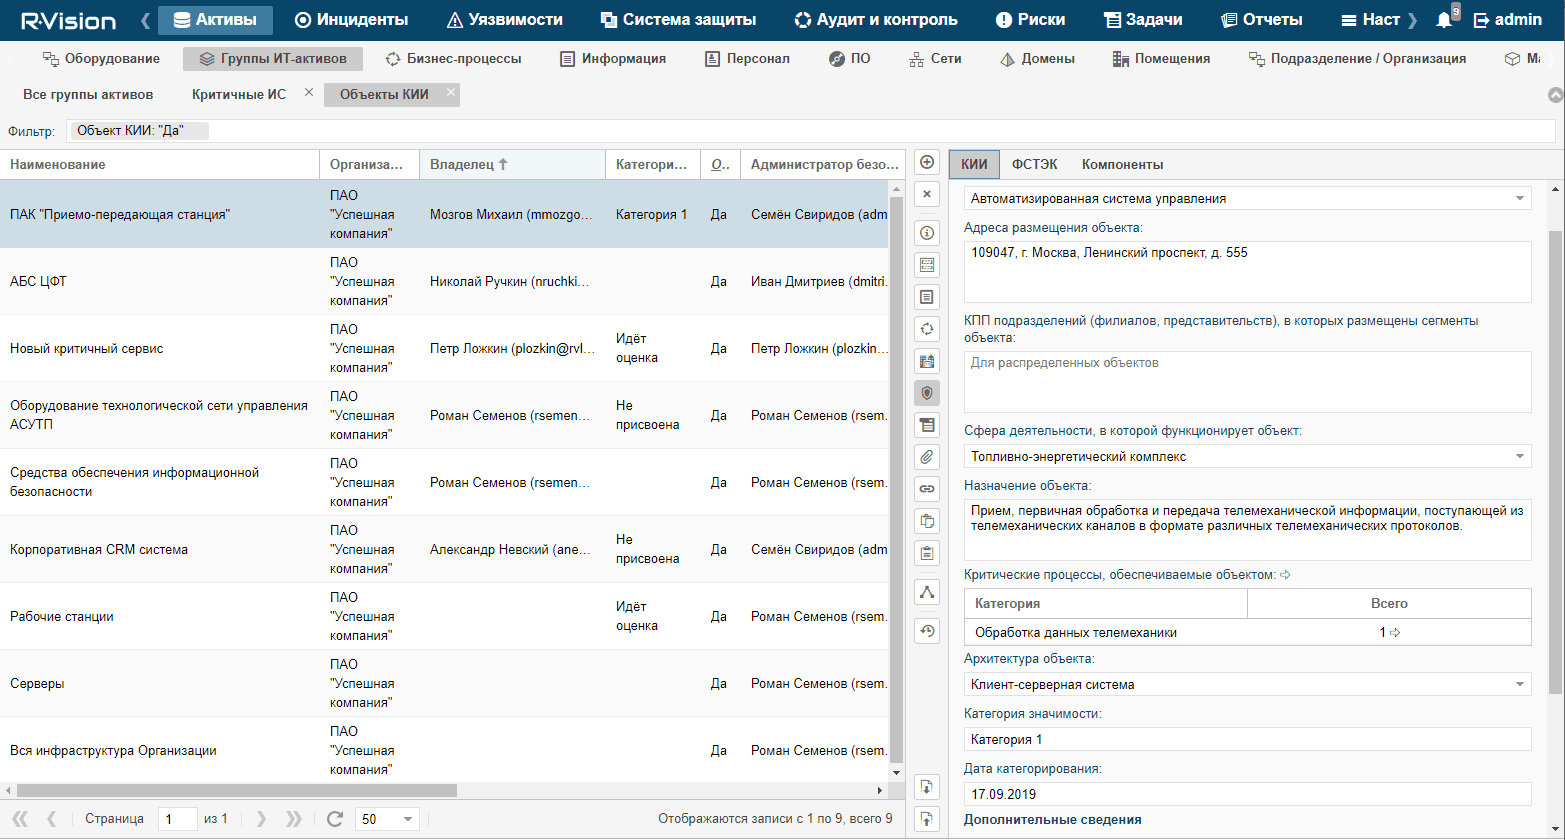1565x840 pixels.
Task: Open the Инциденты menu
Action: [352, 20]
